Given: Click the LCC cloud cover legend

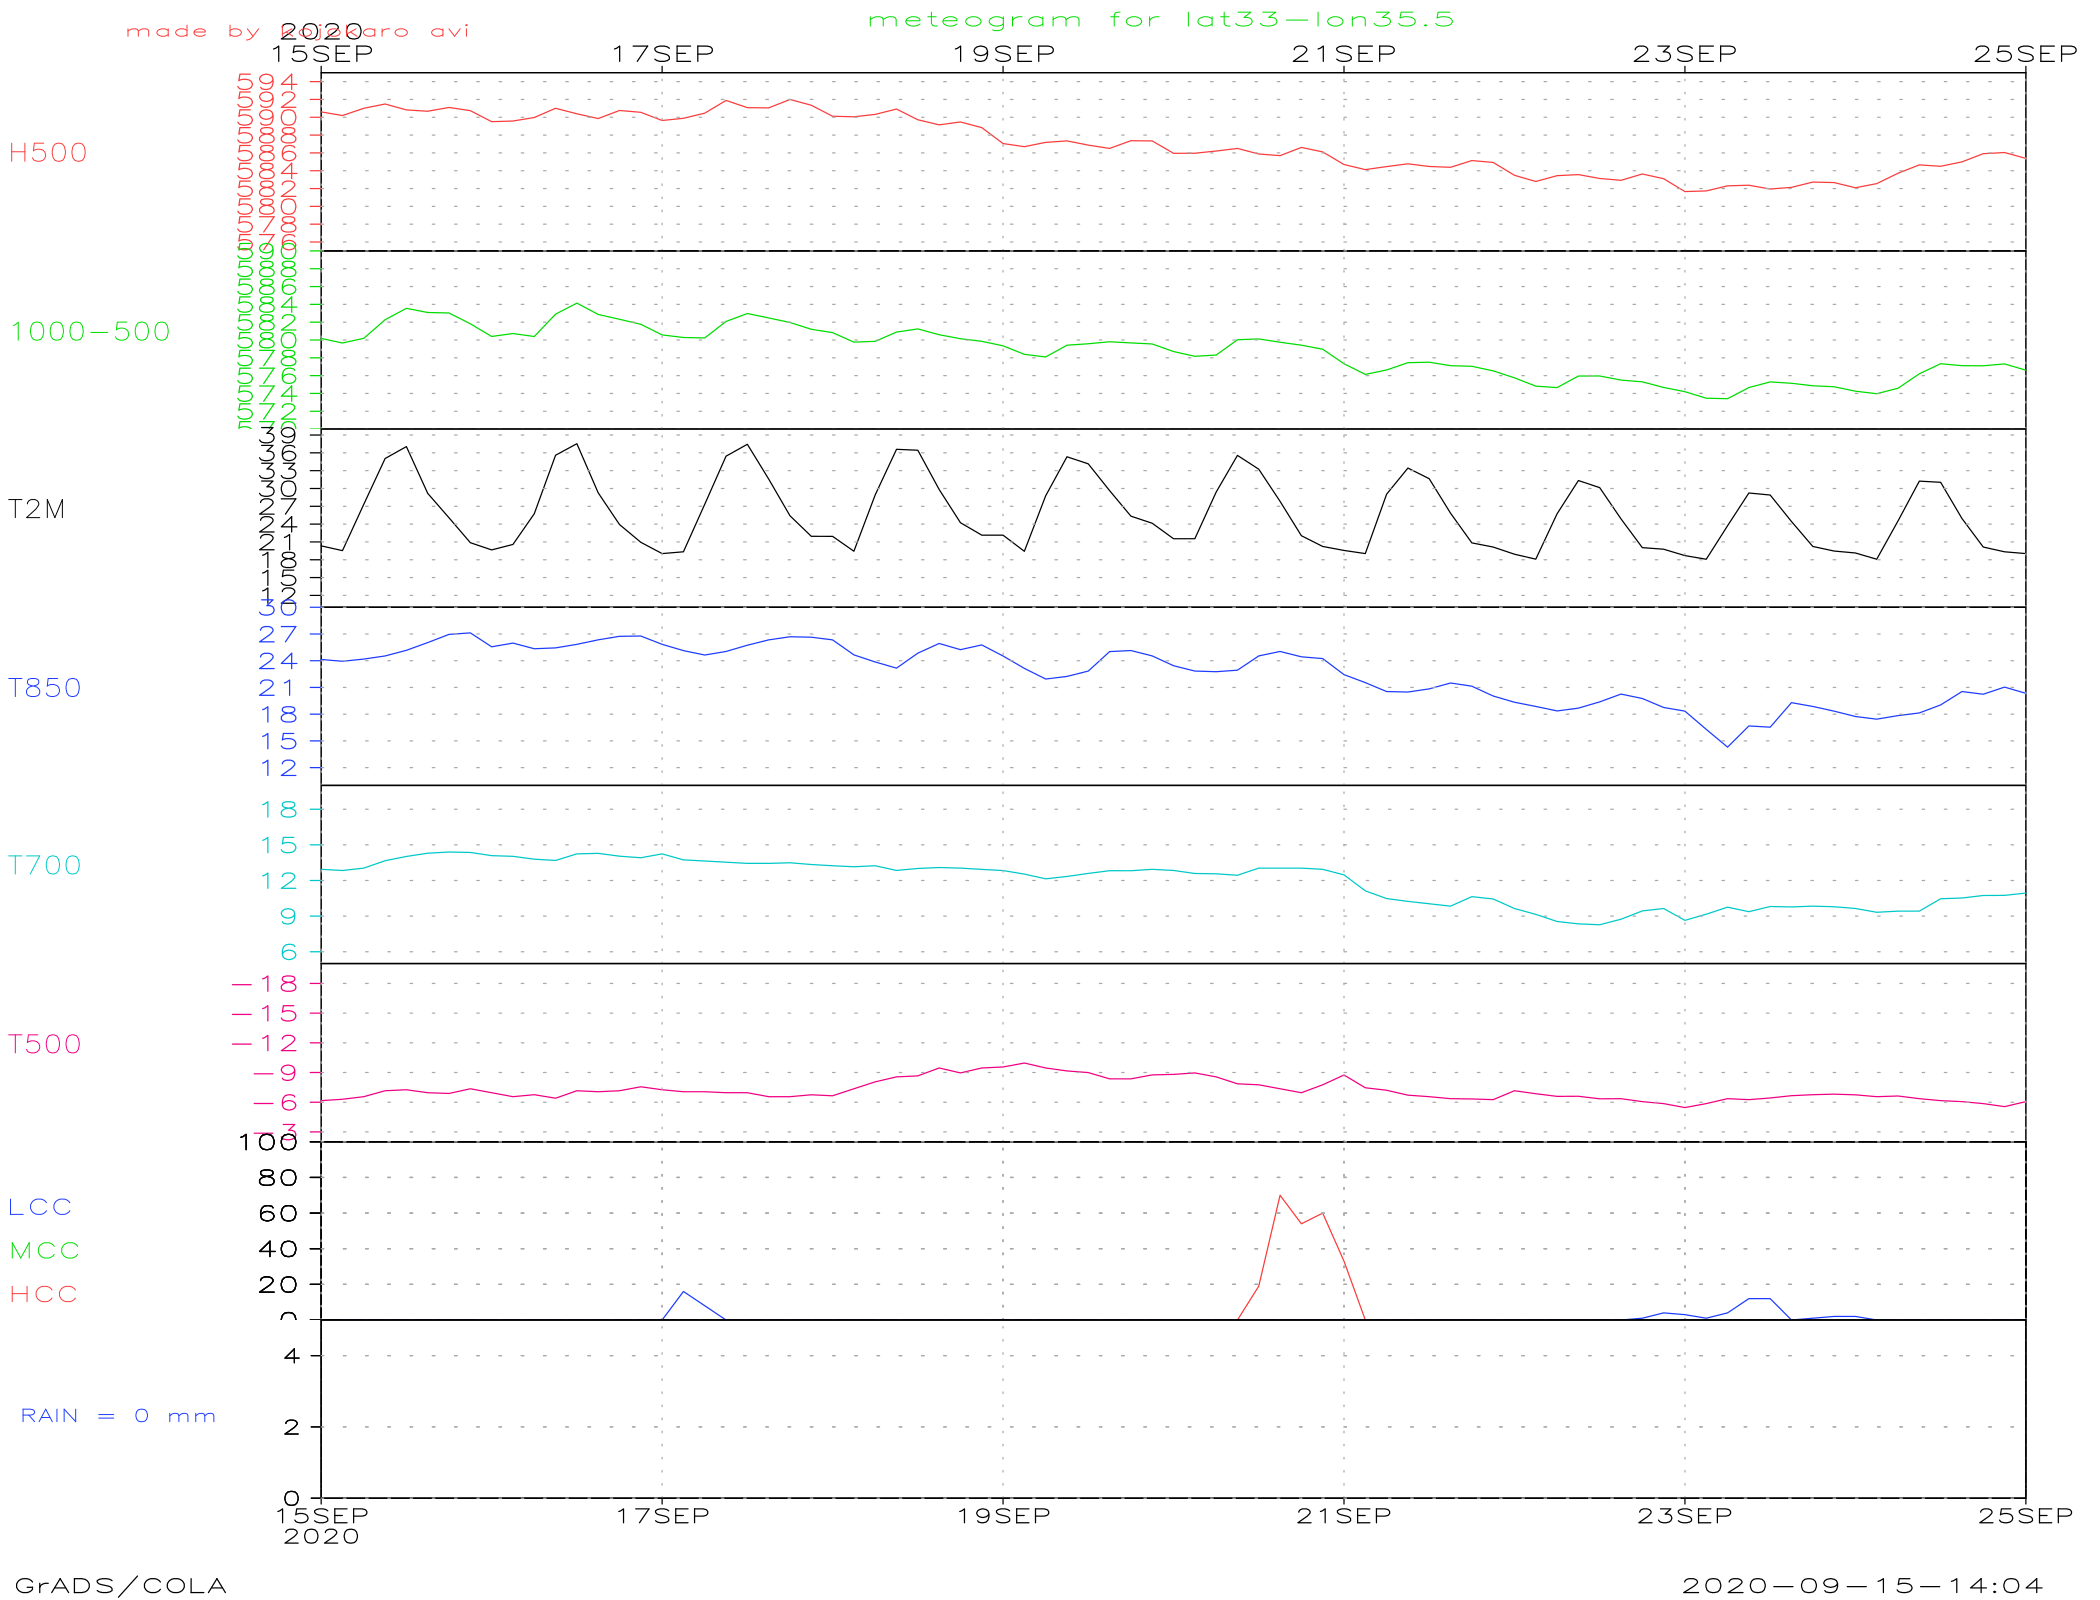Looking at the screenshot, I should coord(40,1207).
